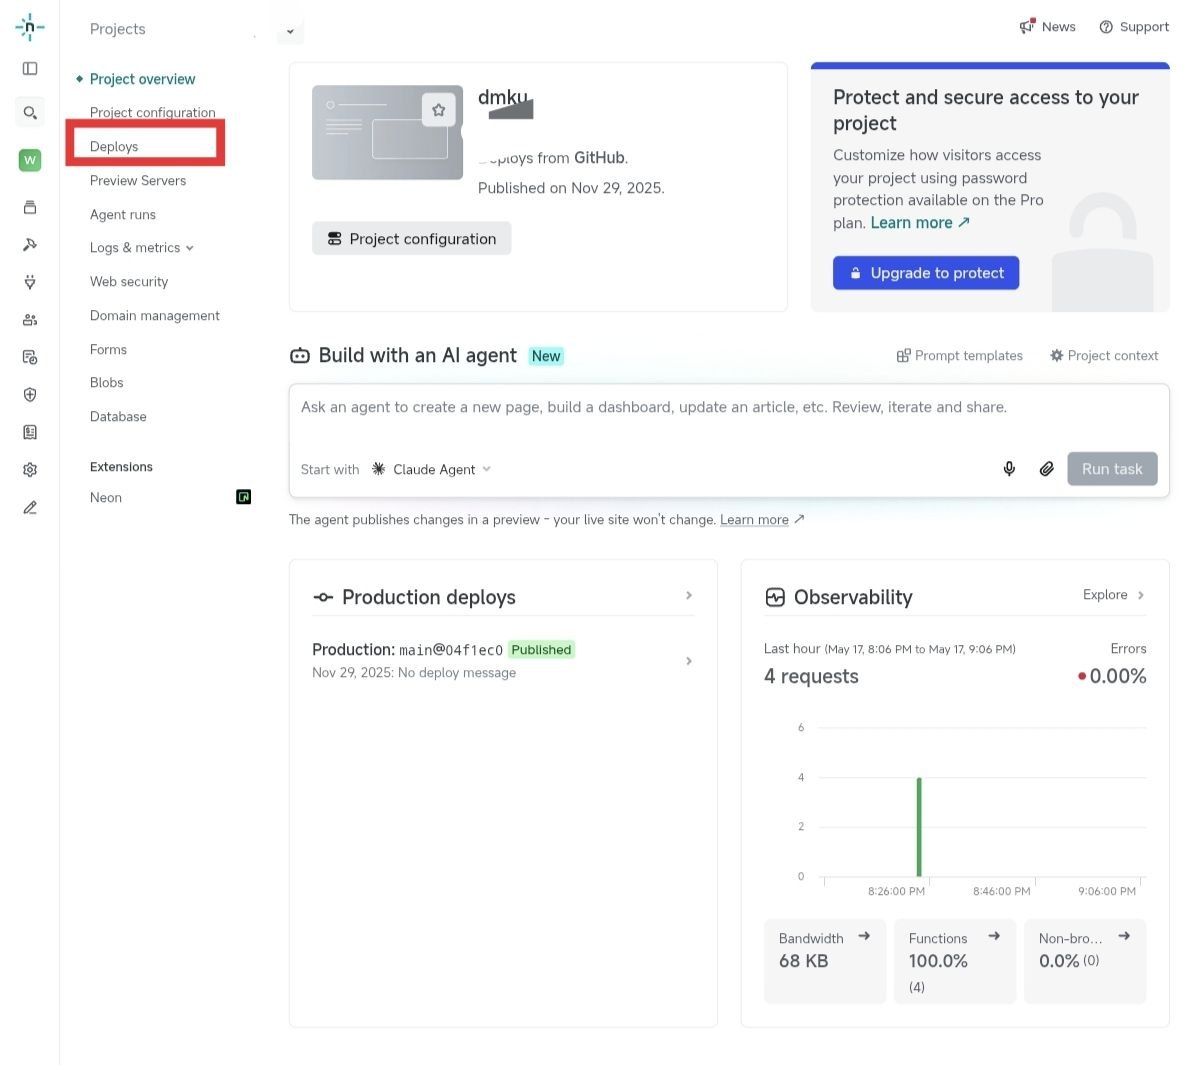This screenshot has width=1199, height=1065.
Task: Open Learn more link below agent prompt
Action: 762,519
